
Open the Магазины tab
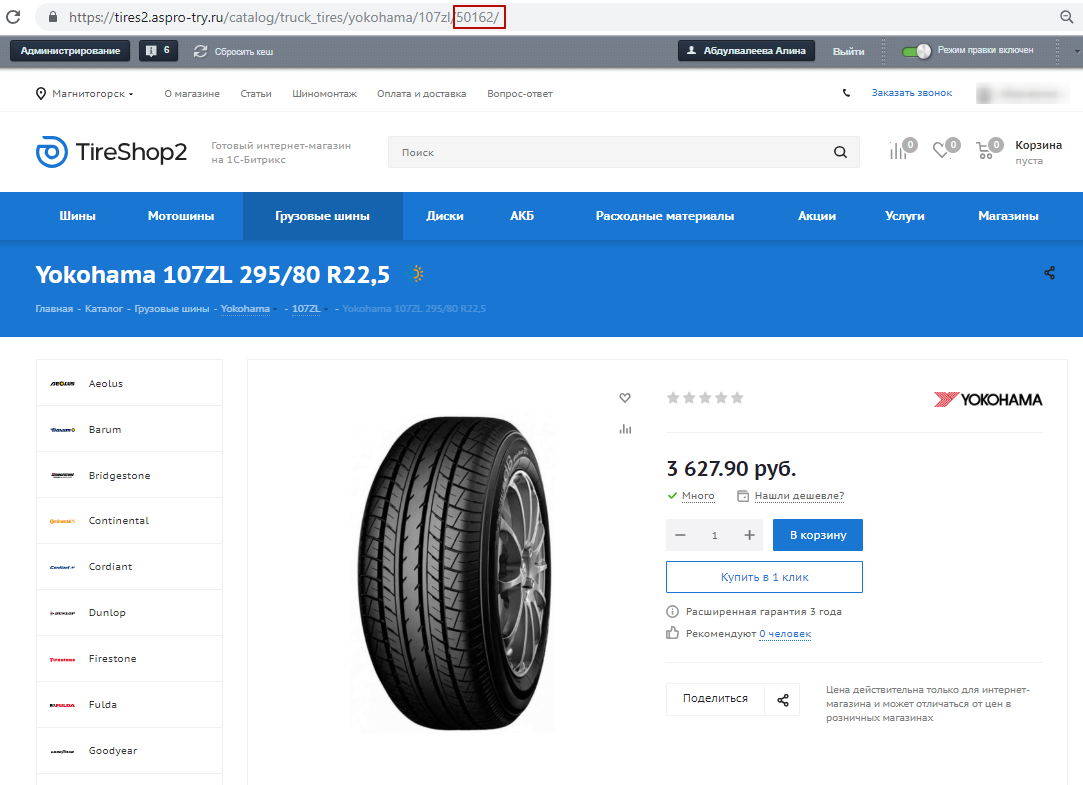1008,216
